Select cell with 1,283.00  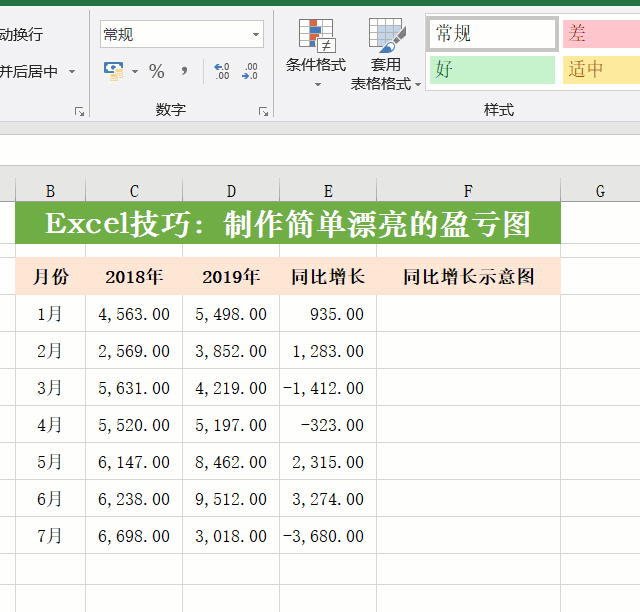[x=328, y=350]
